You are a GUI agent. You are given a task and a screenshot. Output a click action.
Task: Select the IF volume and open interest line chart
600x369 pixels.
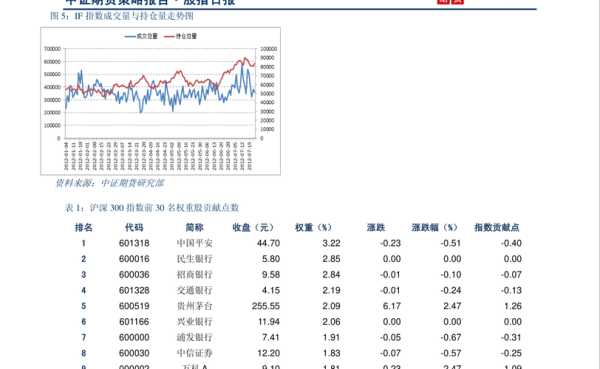pos(160,101)
